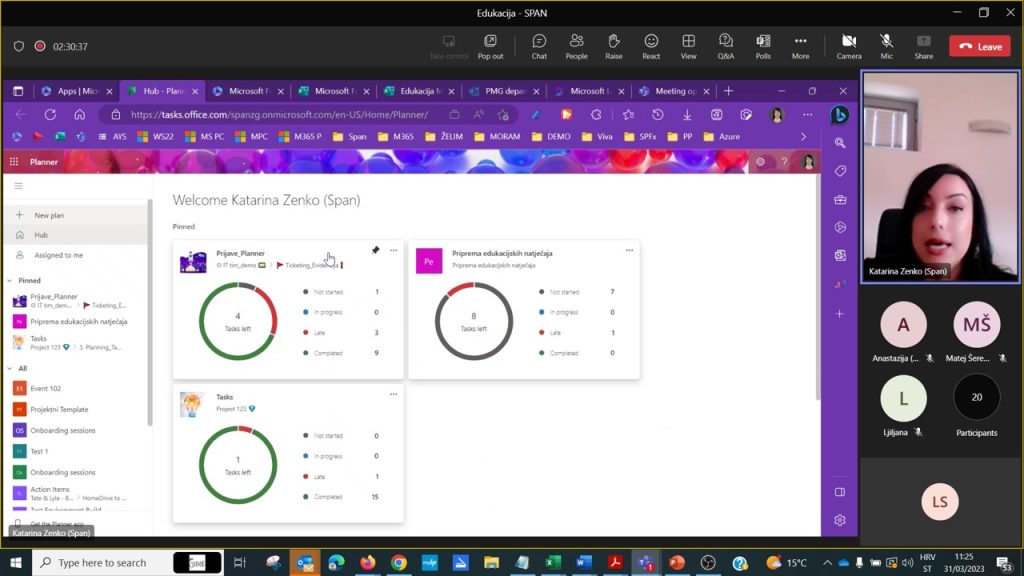The image size is (1024, 576).
Task: Switch to the Edukacija browser tab
Action: click(419, 91)
